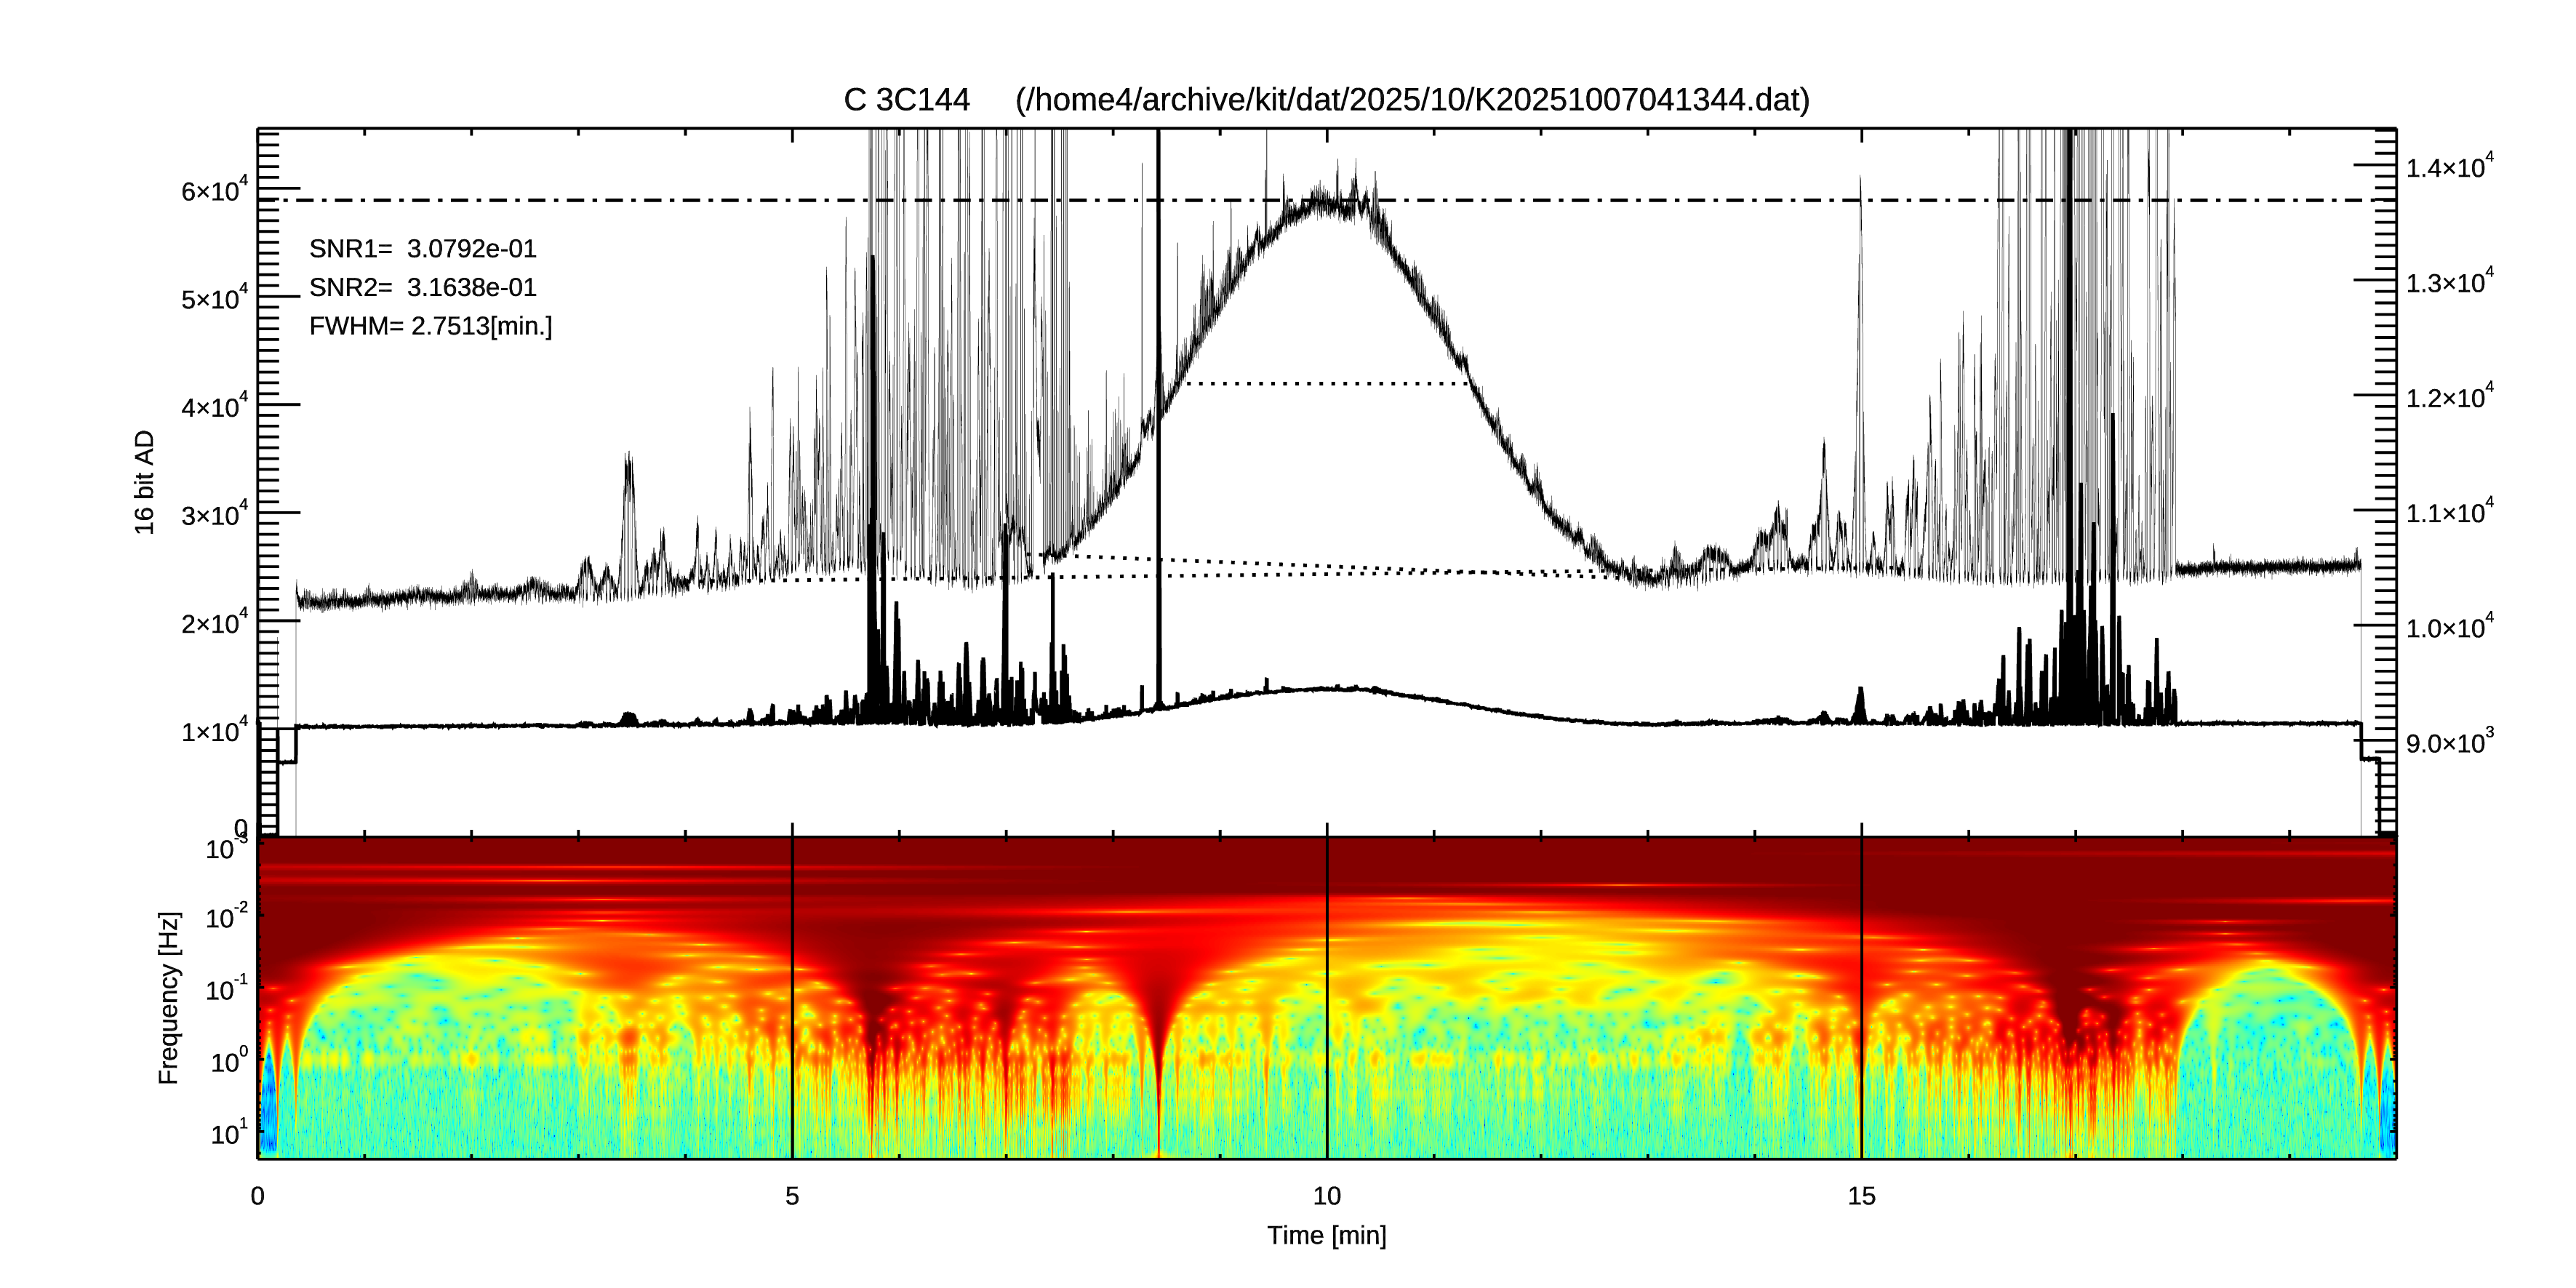Viewport: 2576px width, 1288px height.
Task: Click the Frequency [Hz] axis label
Action: tap(169, 997)
